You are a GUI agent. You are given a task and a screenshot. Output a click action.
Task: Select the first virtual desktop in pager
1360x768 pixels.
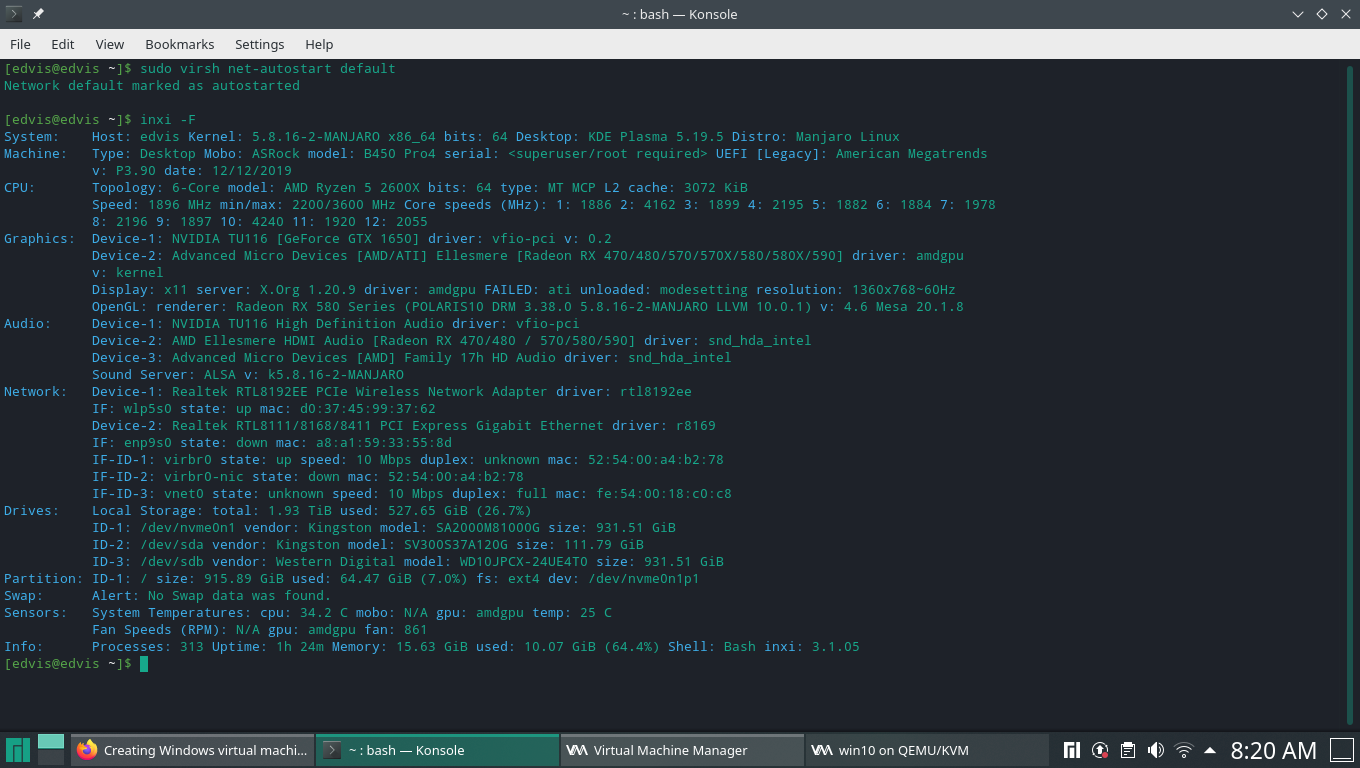point(51,741)
